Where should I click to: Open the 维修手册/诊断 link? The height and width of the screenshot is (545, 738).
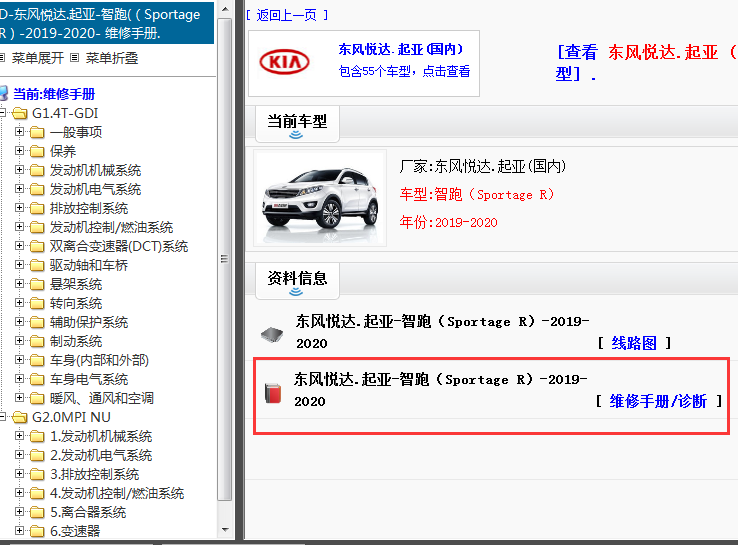pyautogui.click(x=658, y=401)
